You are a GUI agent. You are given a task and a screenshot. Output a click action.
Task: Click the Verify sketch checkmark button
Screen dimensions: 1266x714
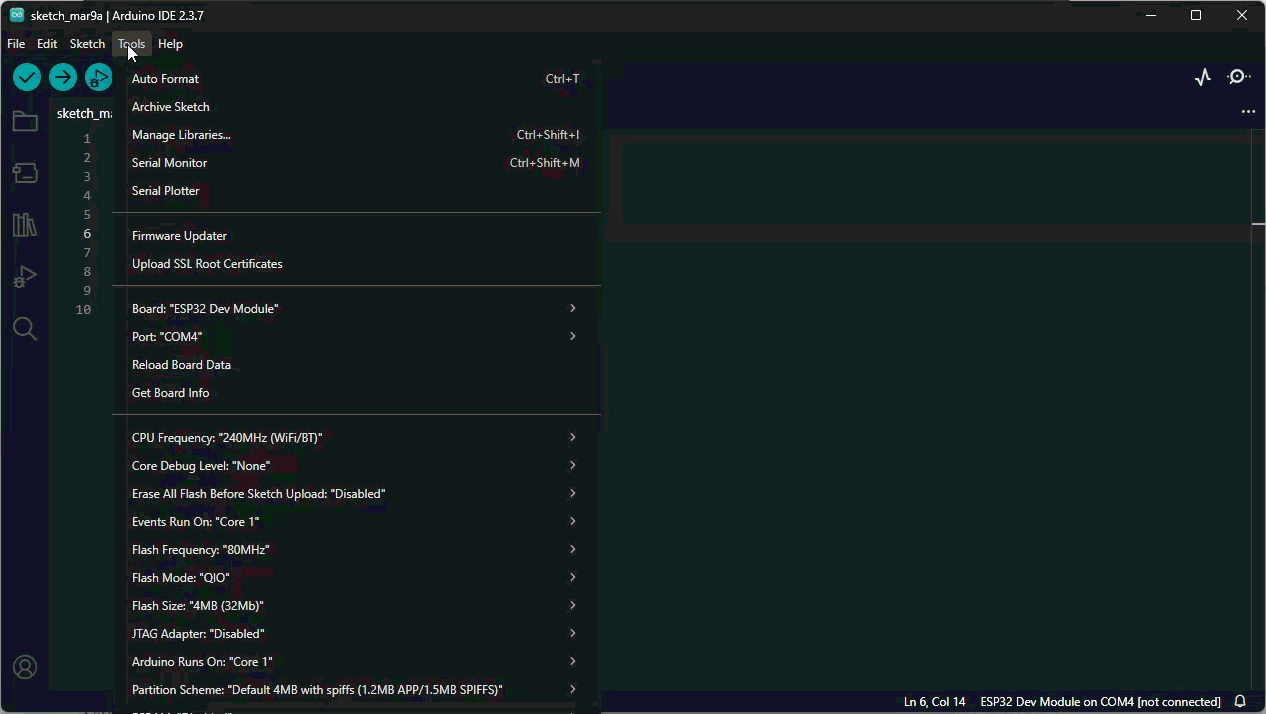(27, 77)
